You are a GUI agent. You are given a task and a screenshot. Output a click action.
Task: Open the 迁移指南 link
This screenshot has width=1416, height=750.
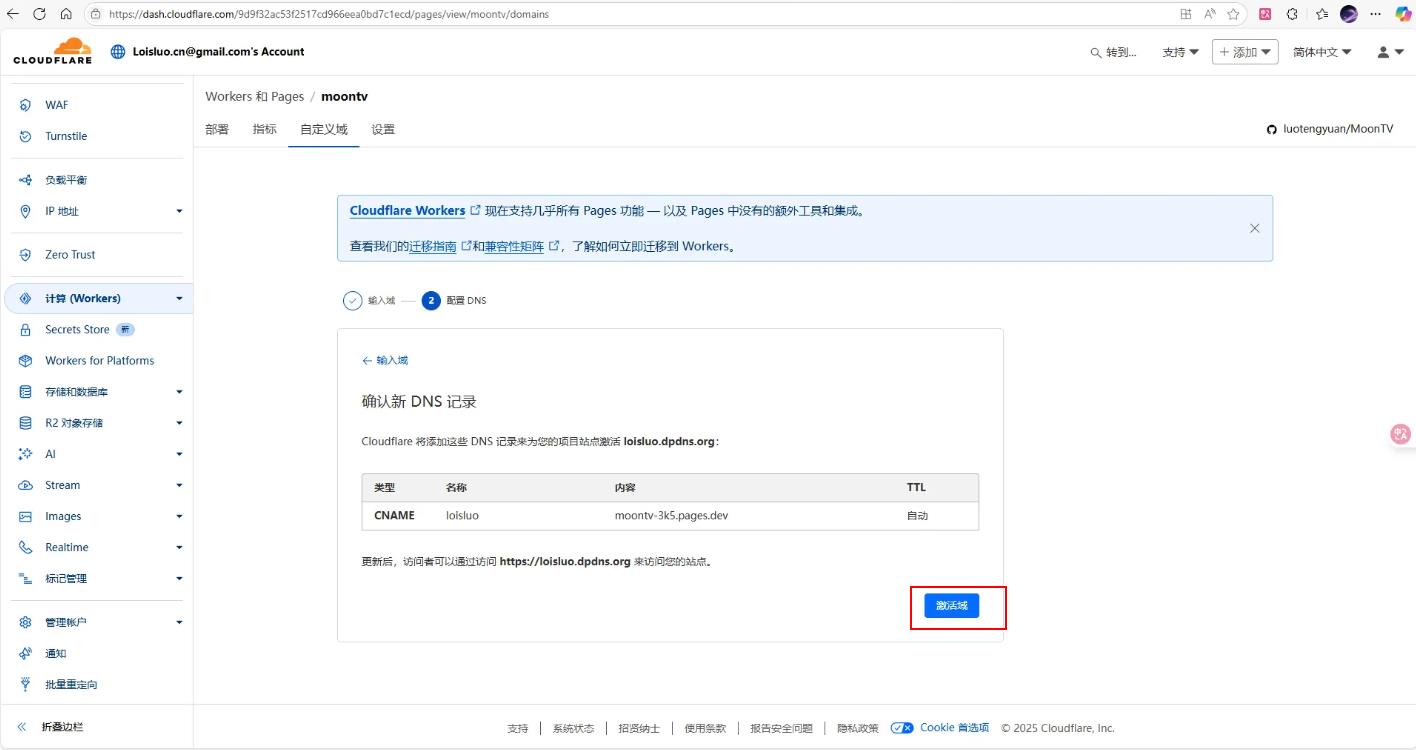coord(433,246)
